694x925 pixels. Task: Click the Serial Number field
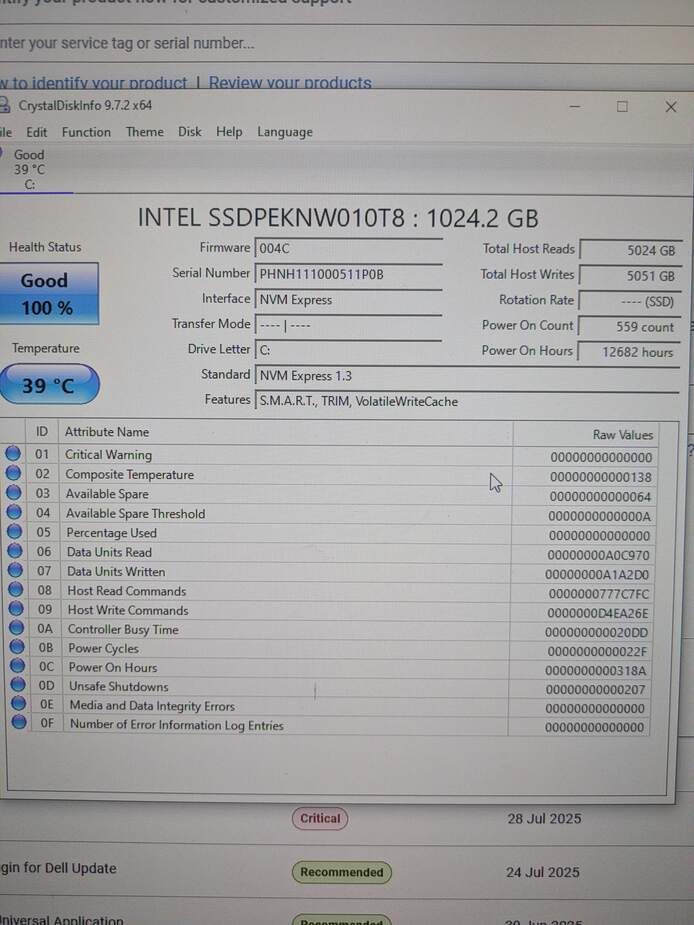click(348, 274)
